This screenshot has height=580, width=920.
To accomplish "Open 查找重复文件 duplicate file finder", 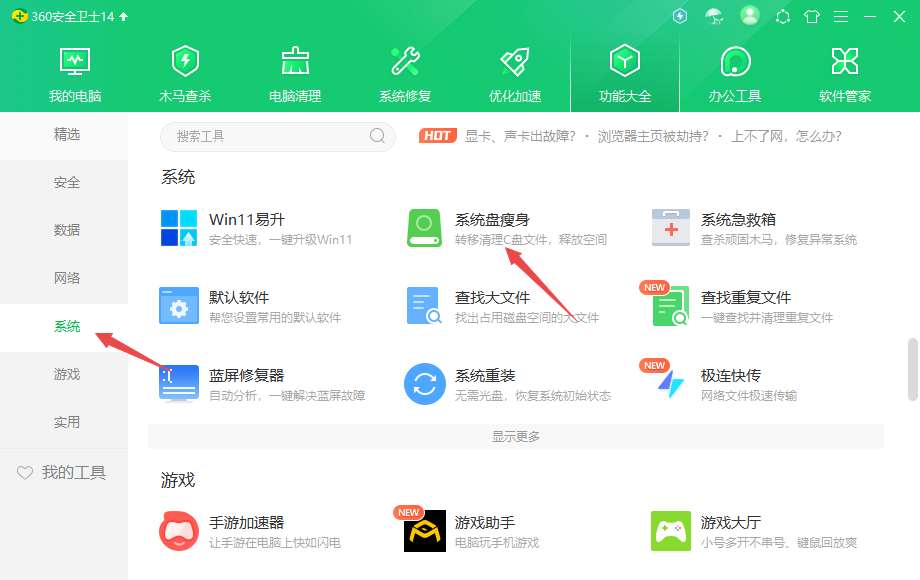I will pos(671,306).
